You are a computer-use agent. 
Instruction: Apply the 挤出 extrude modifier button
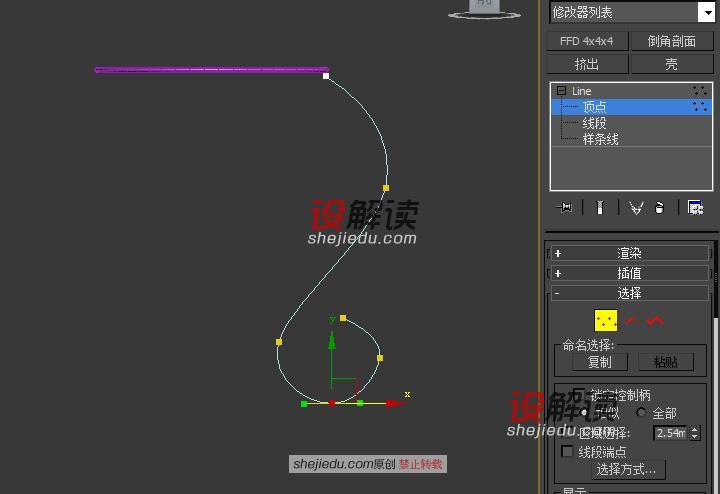click(x=587, y=64)
